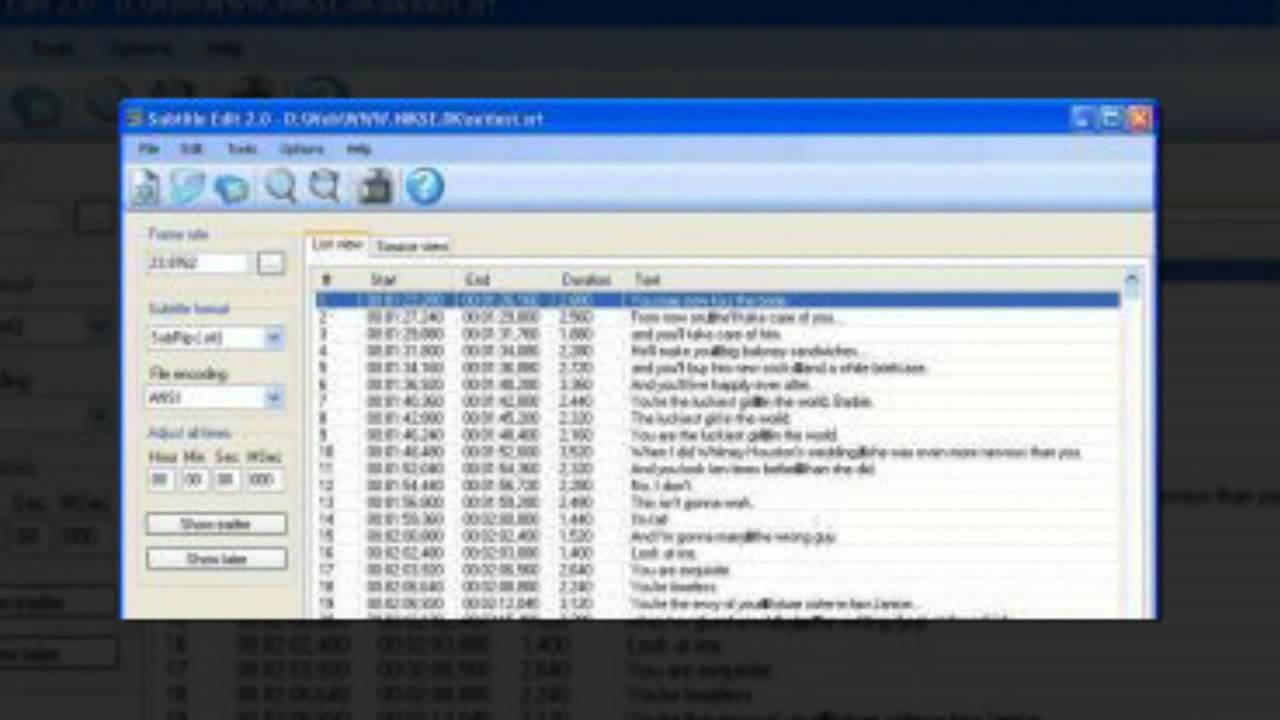Click the Show later button
The width and height of the screenshot is (1280, 720).
click(216, 559)
